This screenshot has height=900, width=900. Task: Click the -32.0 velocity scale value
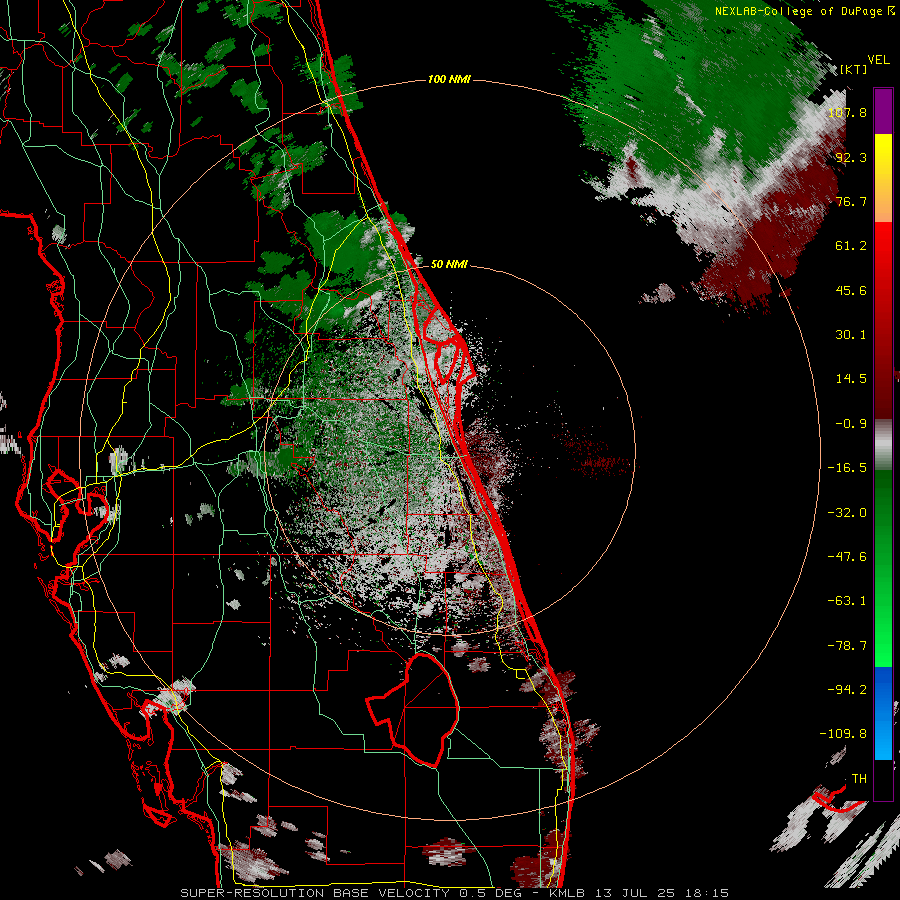[x=847, y=513]
